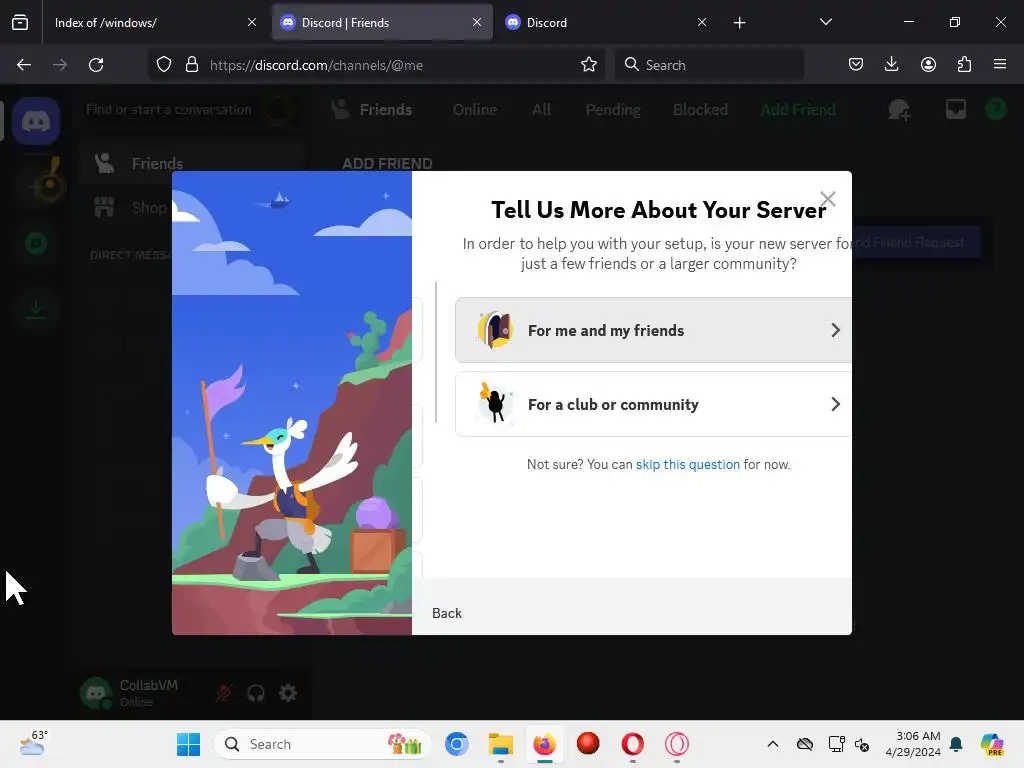The width and height of the screenshot is (1024, 768).
Task: Open the list all tabs dropdown arrow
Action: pos(825,22)
